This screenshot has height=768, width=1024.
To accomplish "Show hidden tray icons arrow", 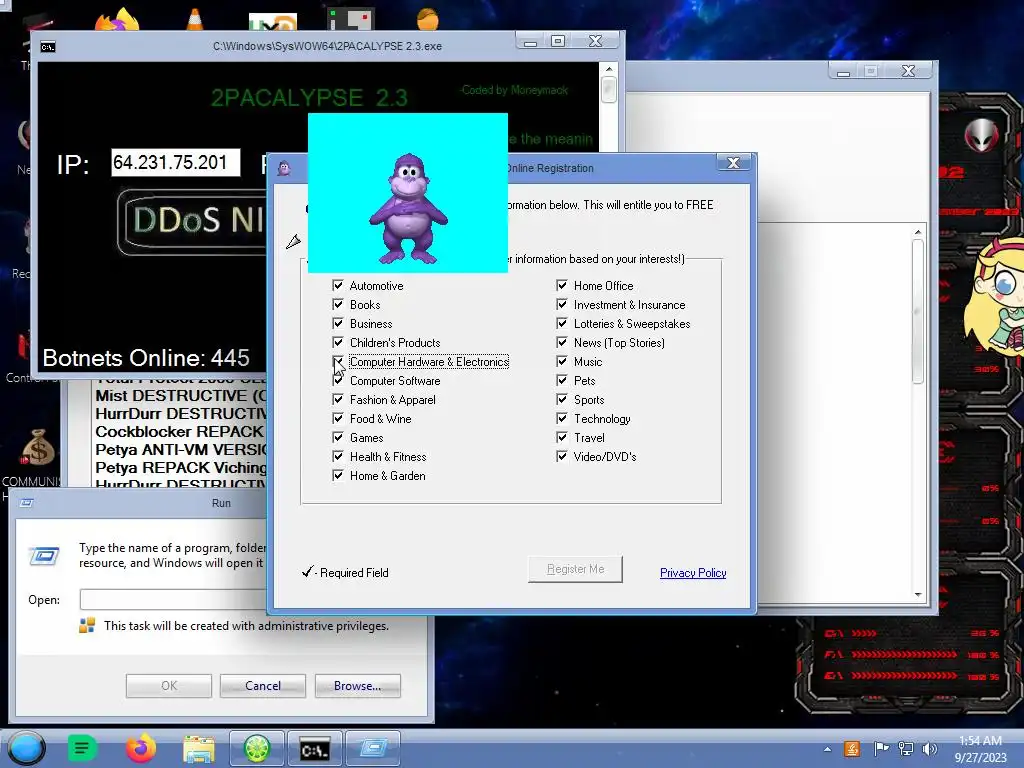I will pos(827,749).
